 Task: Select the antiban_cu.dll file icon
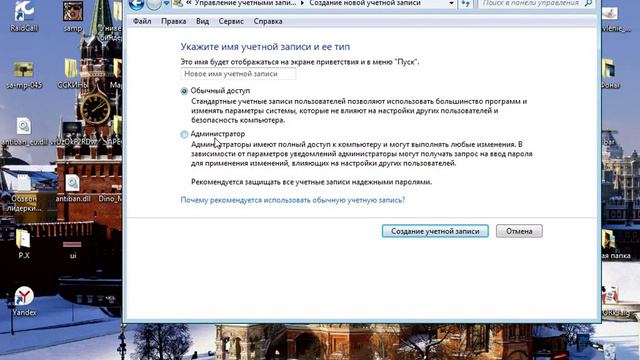coord(24,131)
